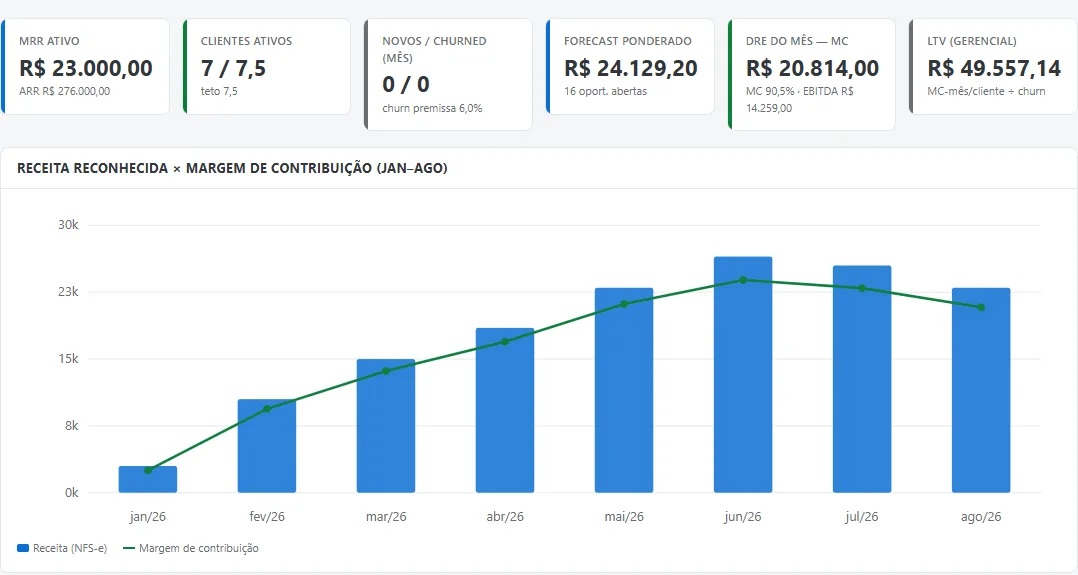
Task: Click the 15k y-axis label
Action: (x=68, y=359)
